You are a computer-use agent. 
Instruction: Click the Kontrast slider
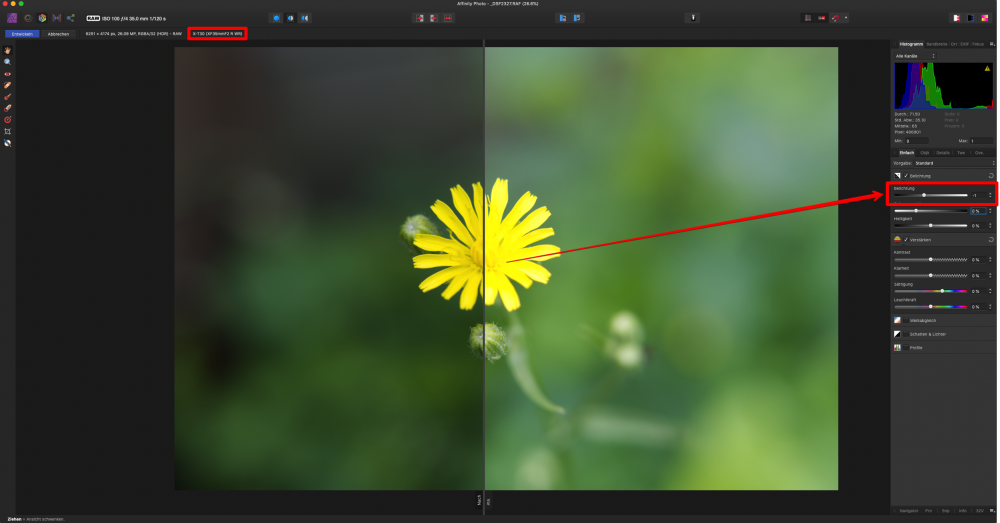coord(930,260)
